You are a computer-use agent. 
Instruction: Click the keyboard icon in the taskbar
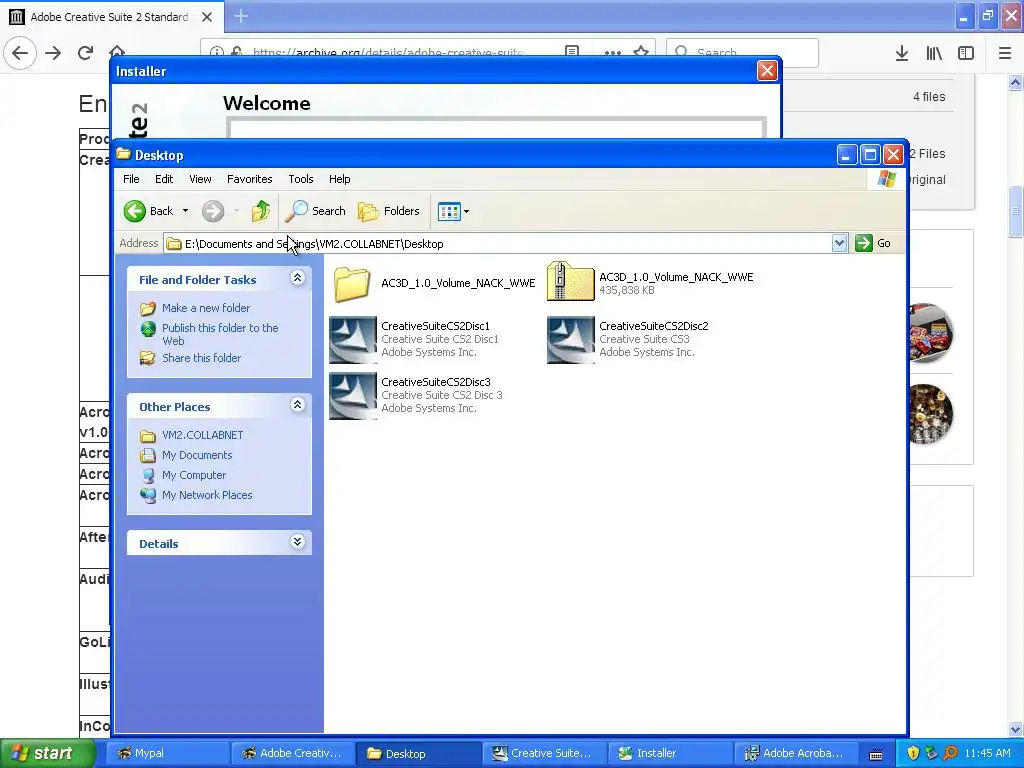[876, 754]
